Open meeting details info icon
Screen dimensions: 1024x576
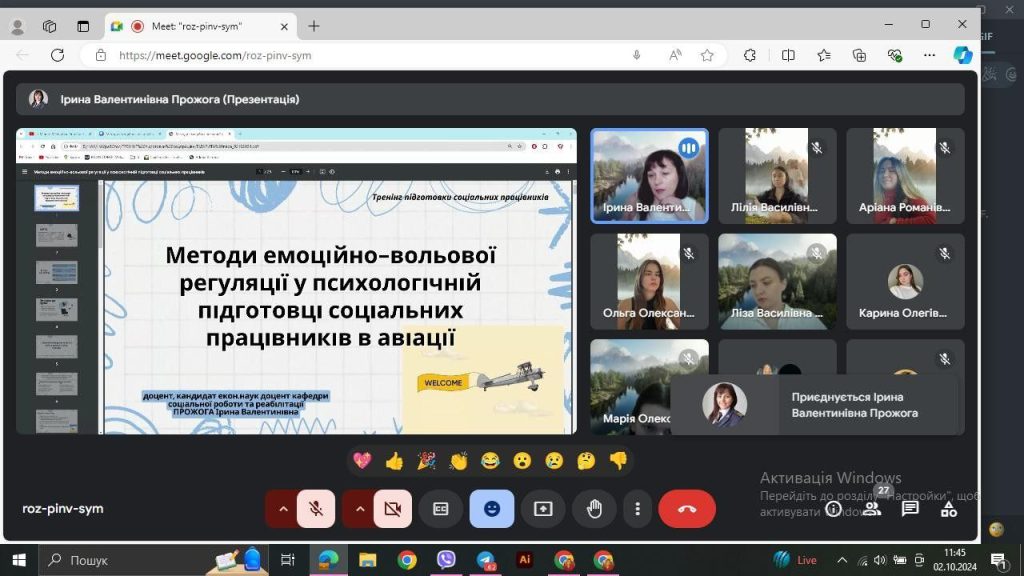point(833,508)
